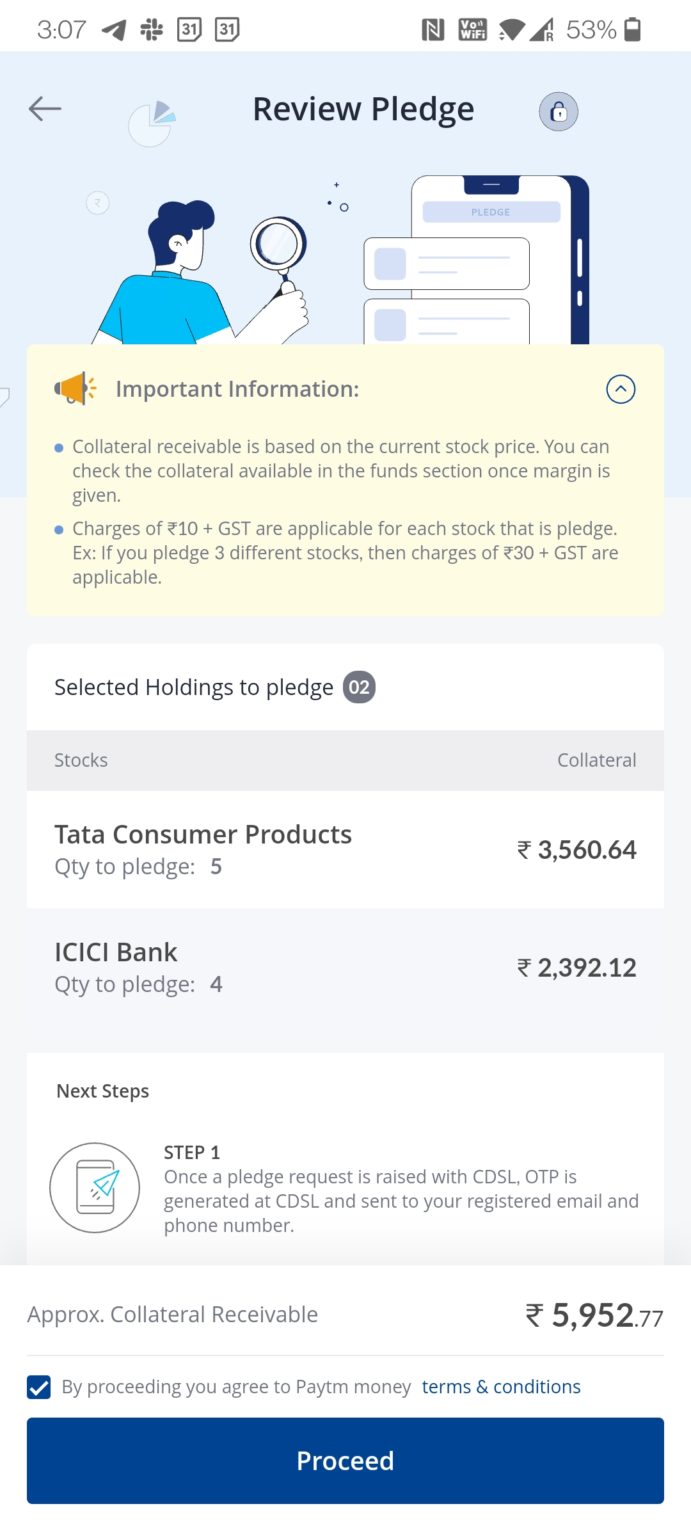This screenshot has width=691, height=1536.
Task: Tap the phone icon next to STEP 1
Action: click(94, 1187)
